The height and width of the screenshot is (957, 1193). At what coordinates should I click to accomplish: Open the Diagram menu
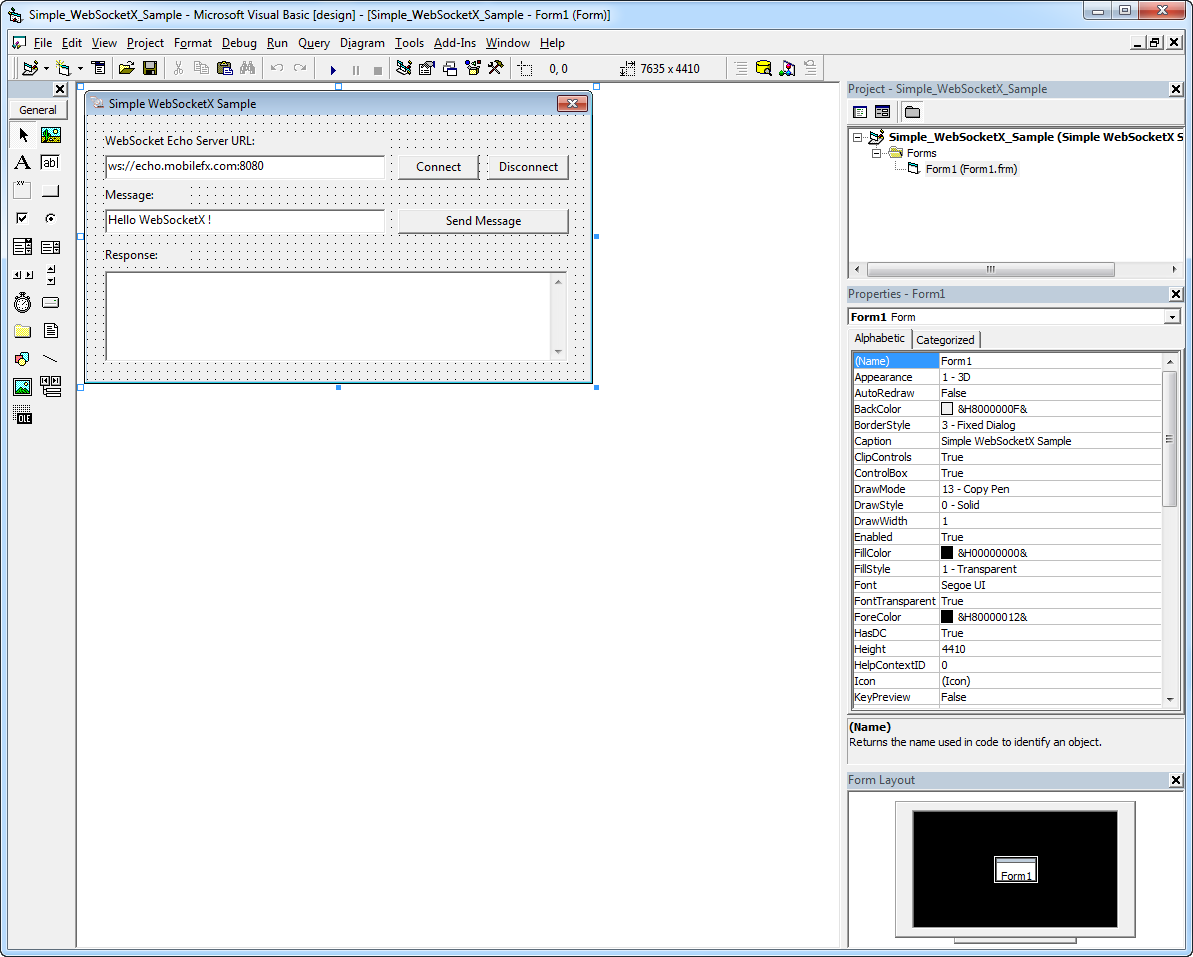(x=362, y=43)
